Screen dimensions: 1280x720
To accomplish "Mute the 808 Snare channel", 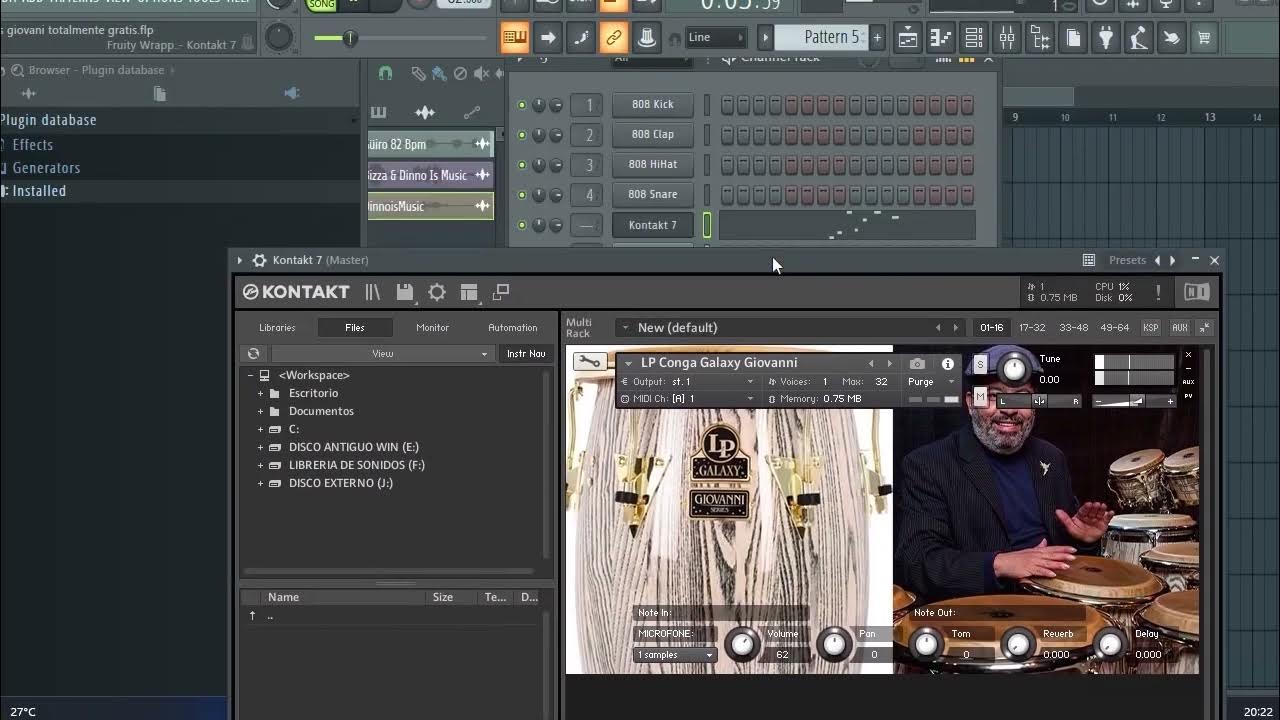I will pos(521,195).
